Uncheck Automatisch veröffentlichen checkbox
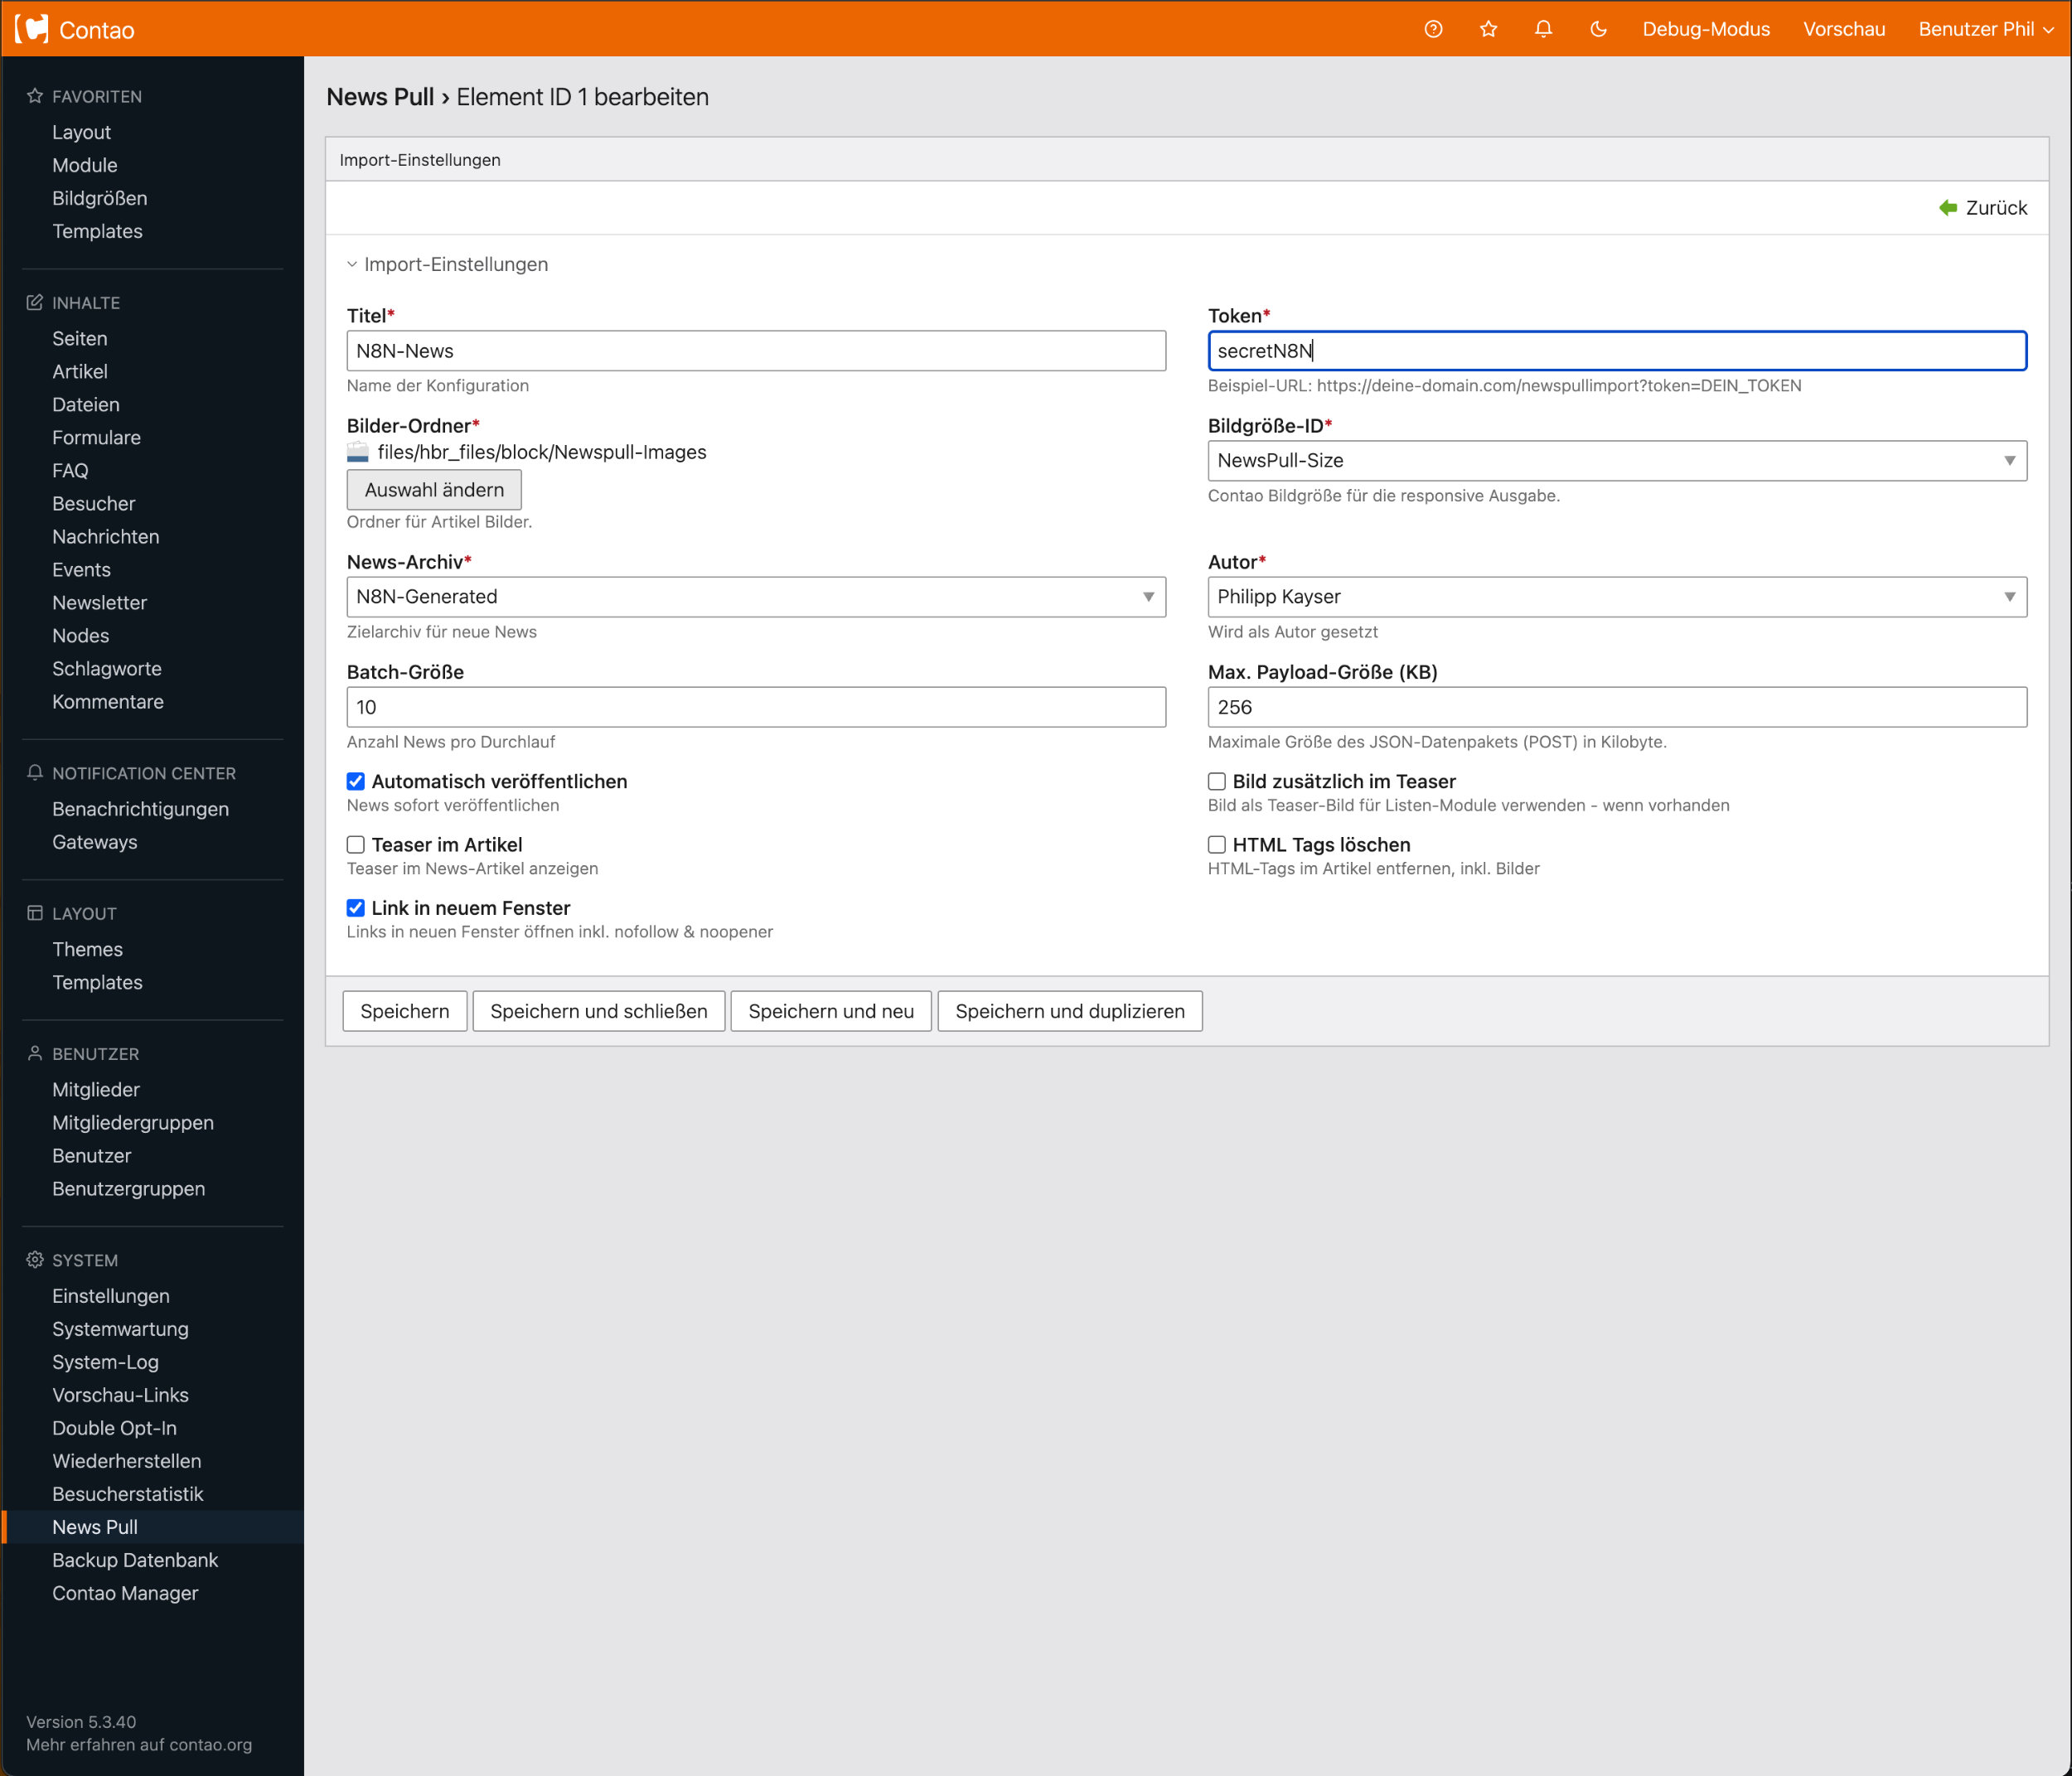2072x1776 pixels. coord(356,782)
